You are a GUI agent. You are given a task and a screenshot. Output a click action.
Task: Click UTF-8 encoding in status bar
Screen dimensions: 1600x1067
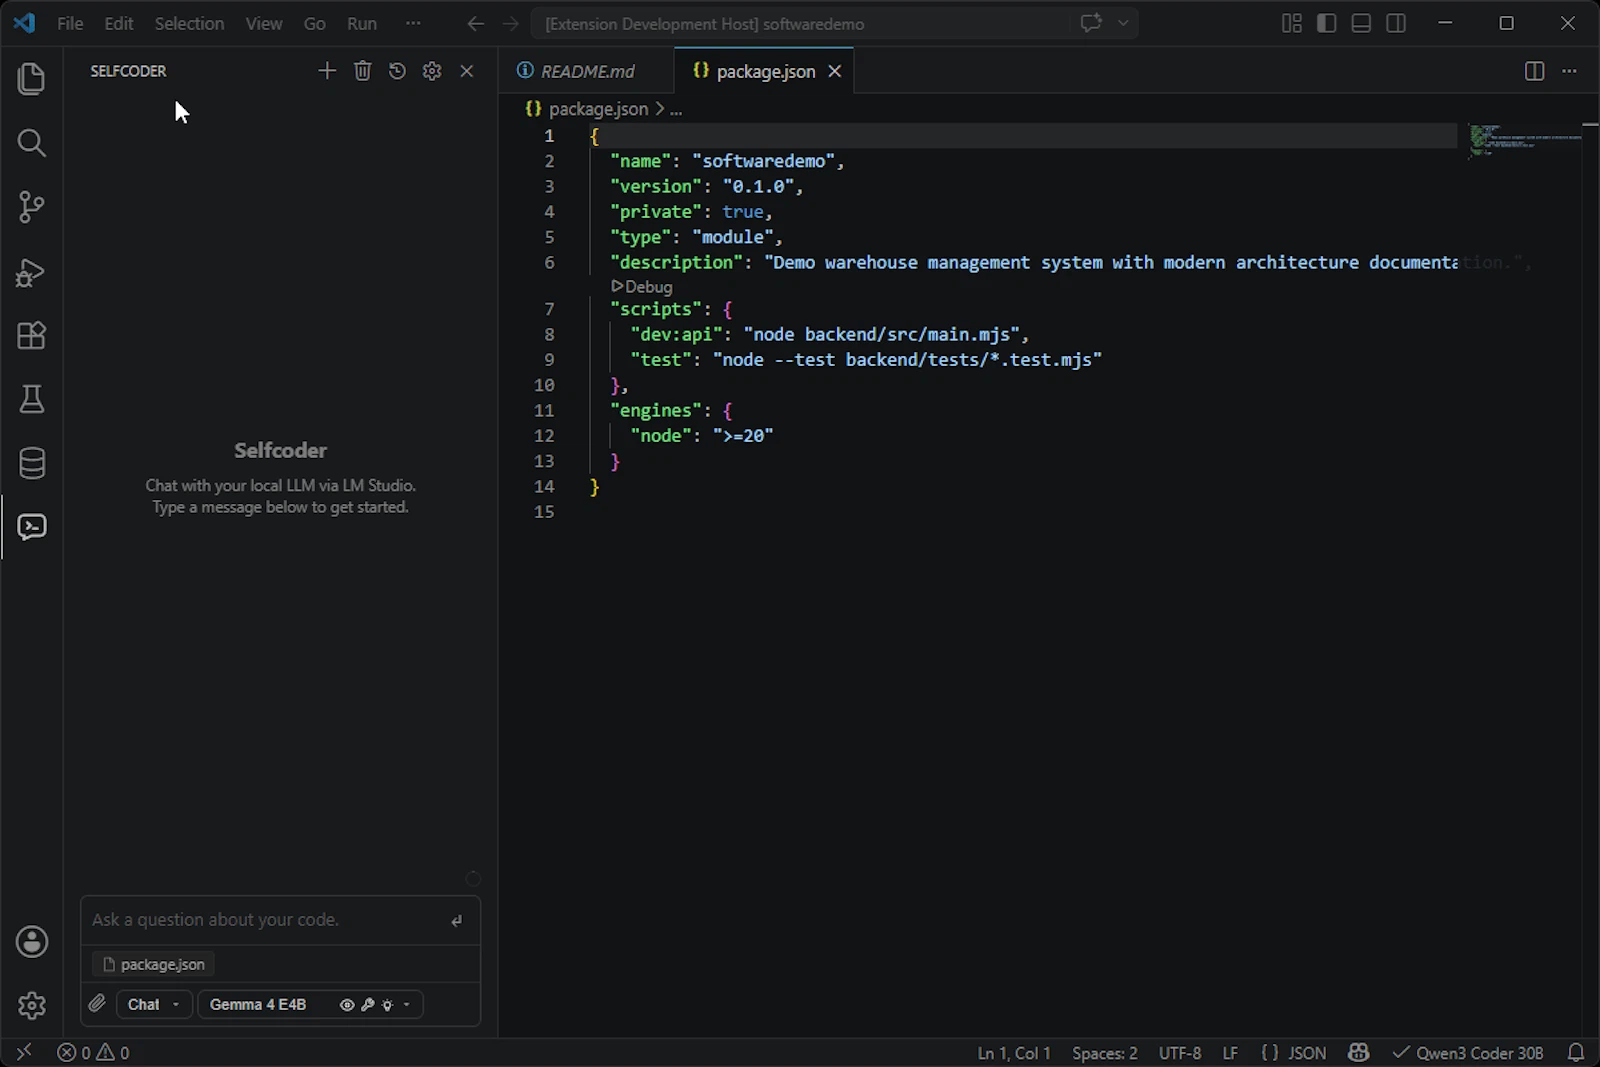tap(1180, 1053)
